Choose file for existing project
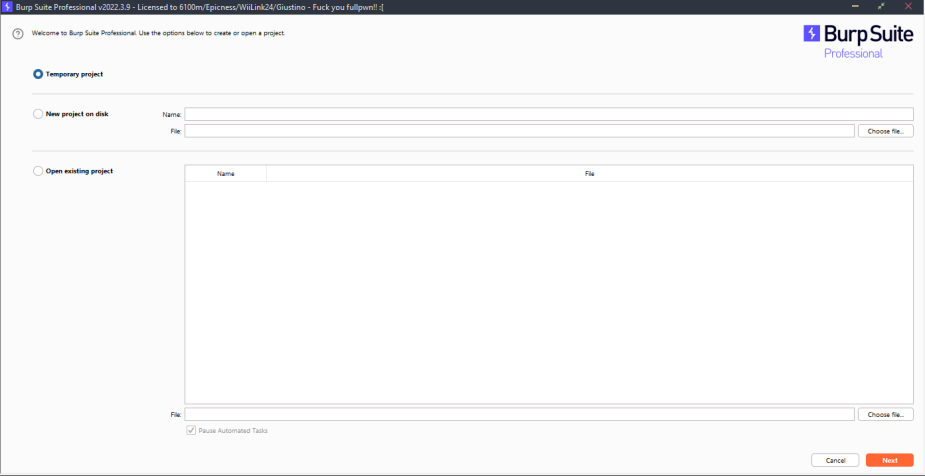 click(885, 415)
